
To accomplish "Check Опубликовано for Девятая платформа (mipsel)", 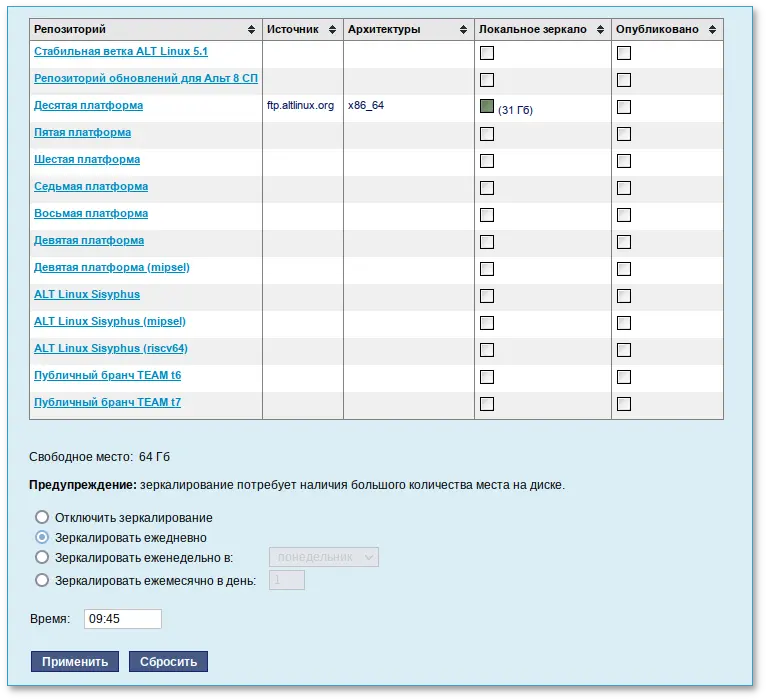I will [x=624, y=269].
